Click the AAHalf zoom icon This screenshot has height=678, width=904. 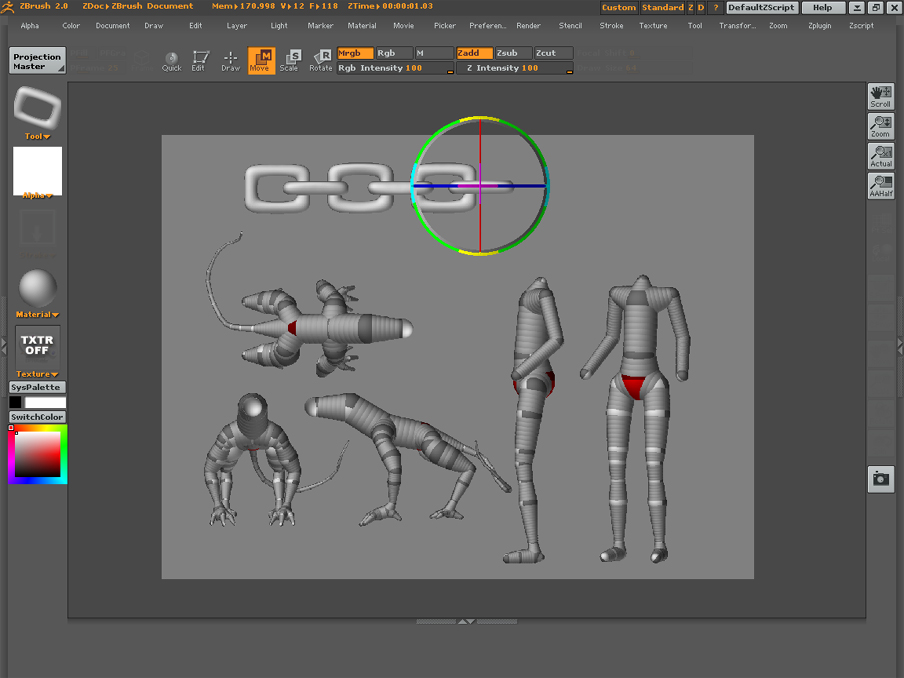[x=880, y=186]
